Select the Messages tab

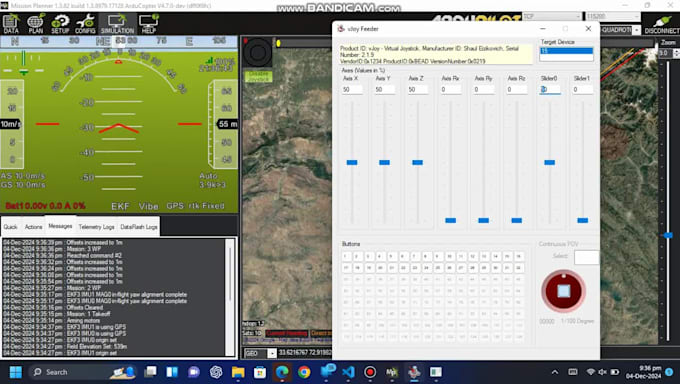pos(60,226)
